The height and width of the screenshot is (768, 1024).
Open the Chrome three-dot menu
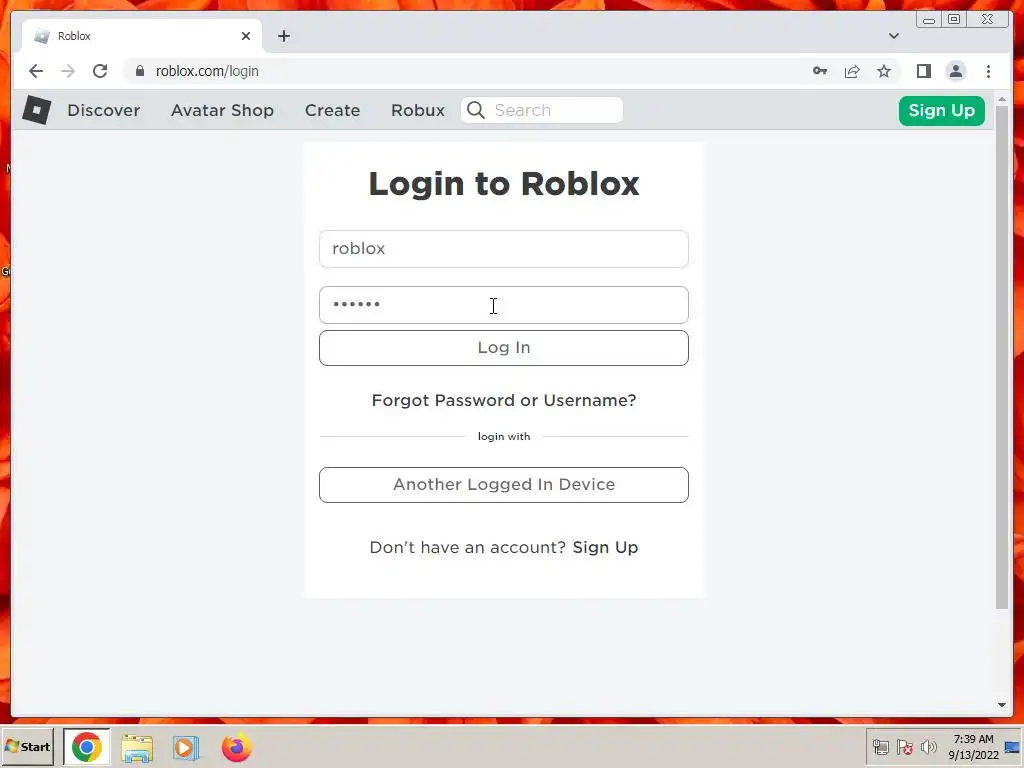click(x=988, y=71)
